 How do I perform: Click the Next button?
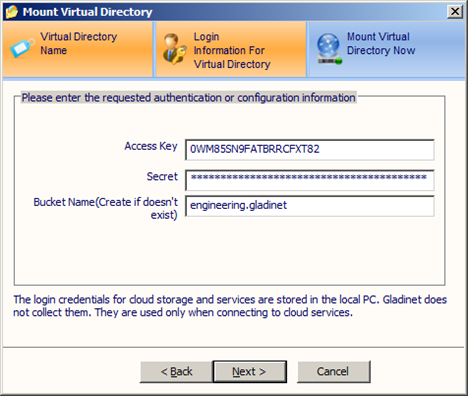pyautogui.click(x=249, y=371)
